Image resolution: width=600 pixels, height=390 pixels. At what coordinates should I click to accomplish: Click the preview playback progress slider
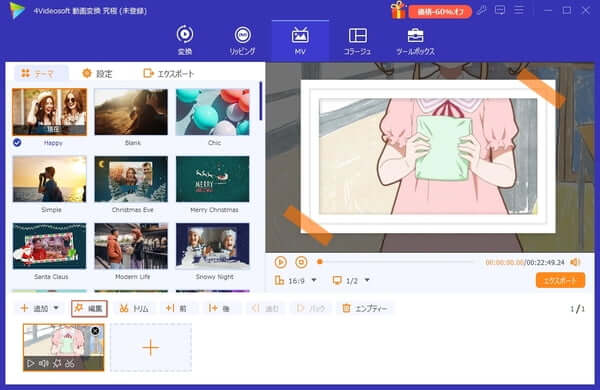[x=396, y=262]
